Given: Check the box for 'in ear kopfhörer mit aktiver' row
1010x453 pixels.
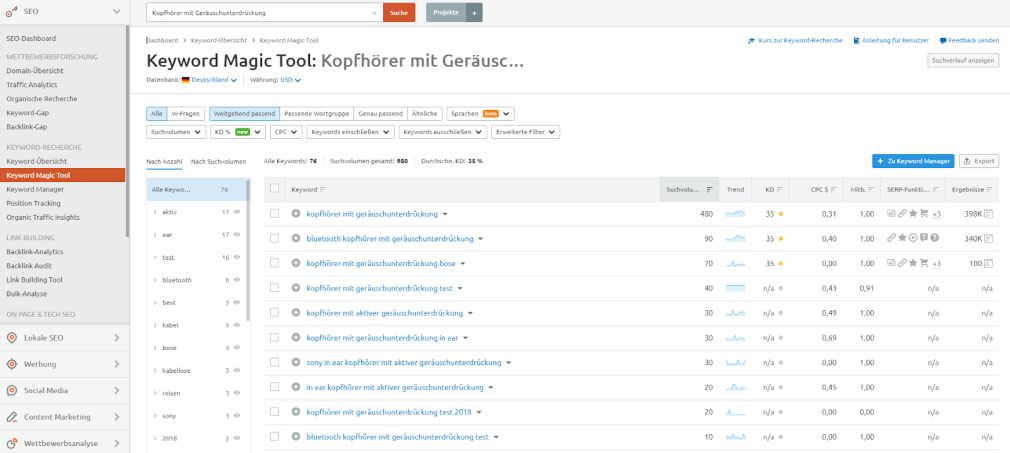Looking at the screenshot, I should click(275, 387).
